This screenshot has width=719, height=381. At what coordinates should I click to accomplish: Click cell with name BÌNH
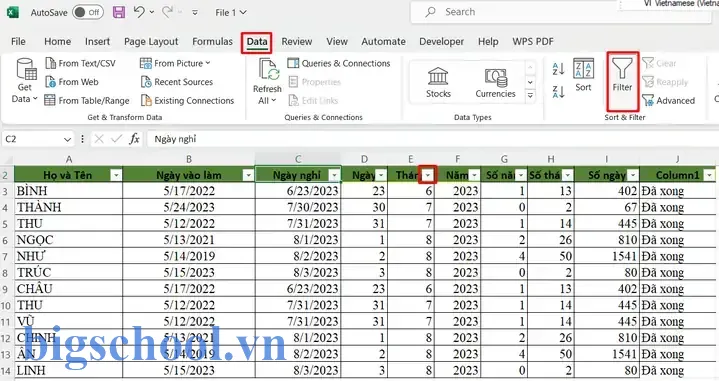68,191
